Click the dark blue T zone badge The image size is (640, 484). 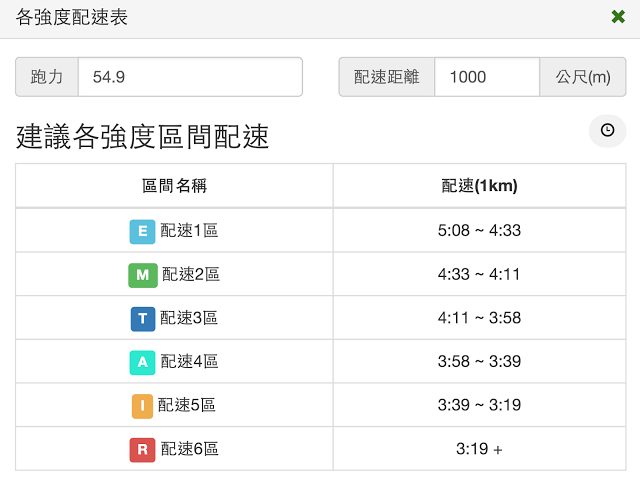143,319
